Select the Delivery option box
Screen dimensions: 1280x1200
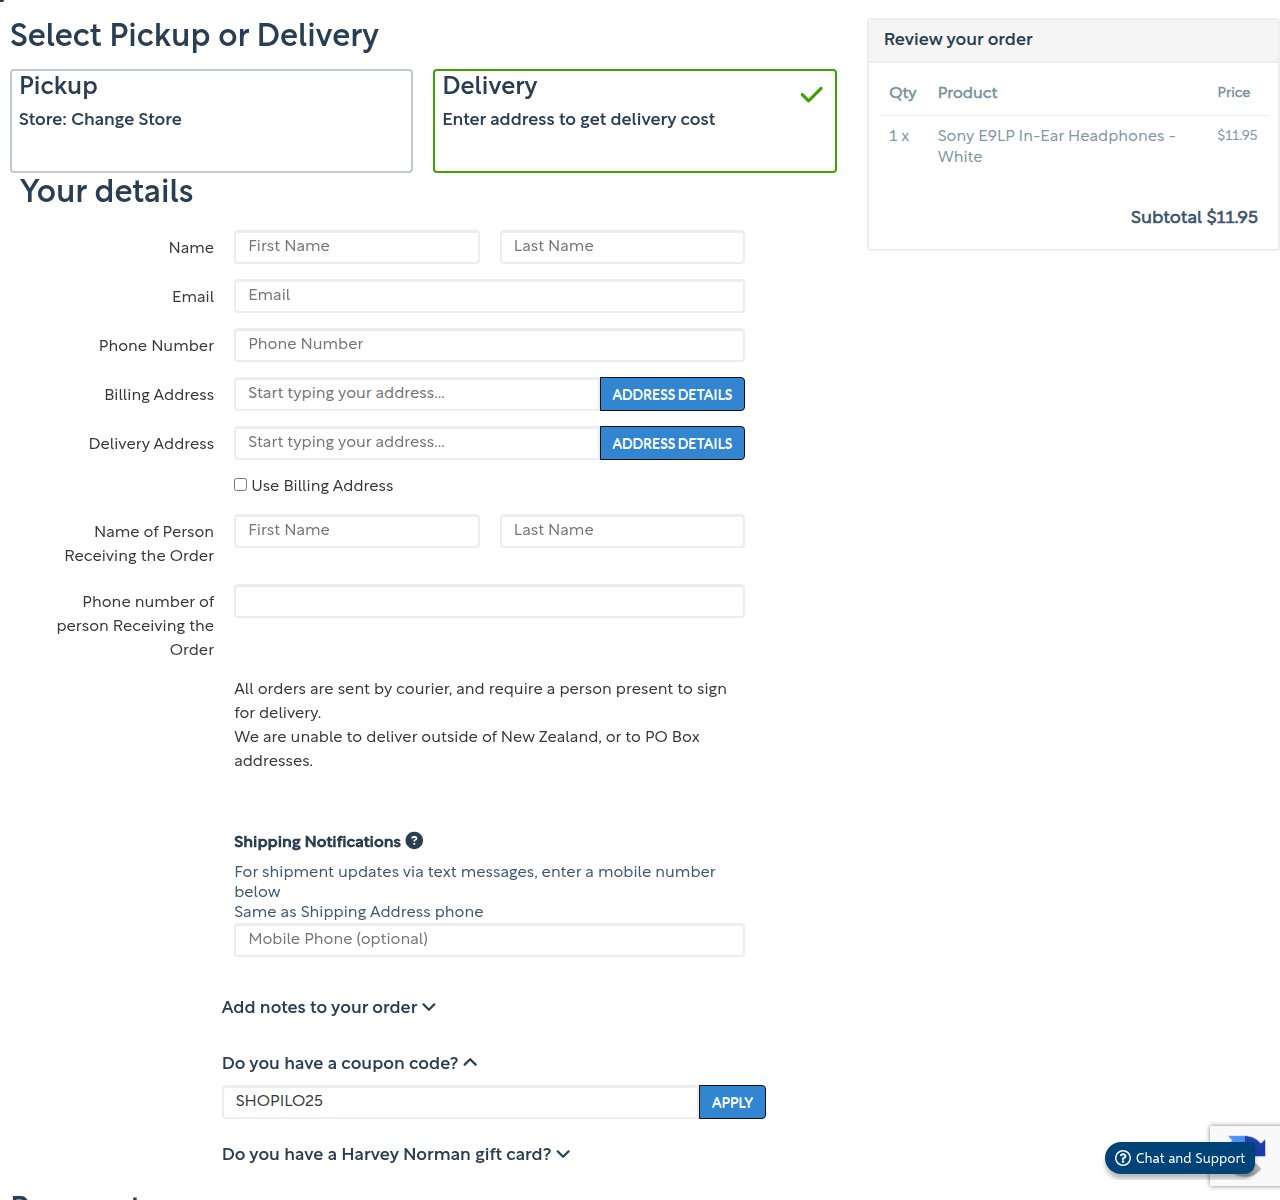pyautogui.click(x=635, y=121)
